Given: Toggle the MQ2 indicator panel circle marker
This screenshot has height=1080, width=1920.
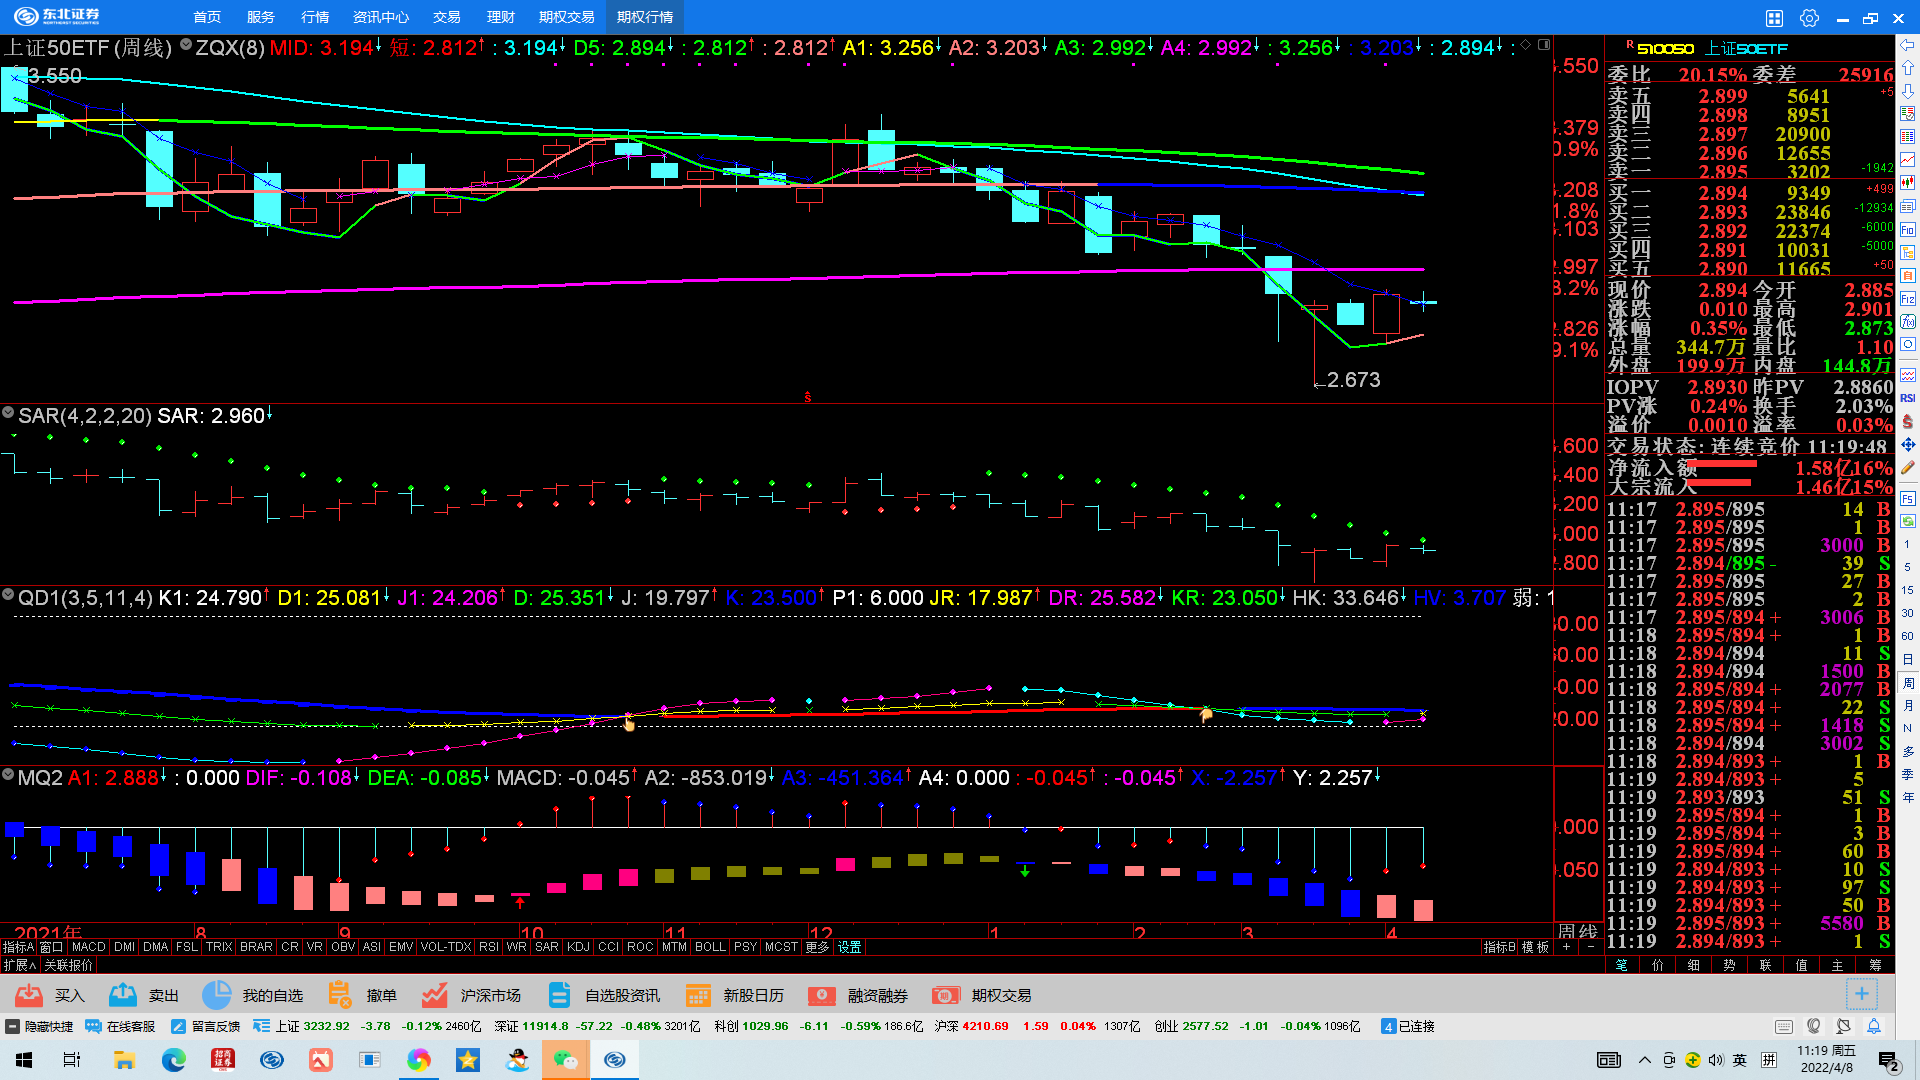Looking at the screenshot, I should tap(8, 775).
